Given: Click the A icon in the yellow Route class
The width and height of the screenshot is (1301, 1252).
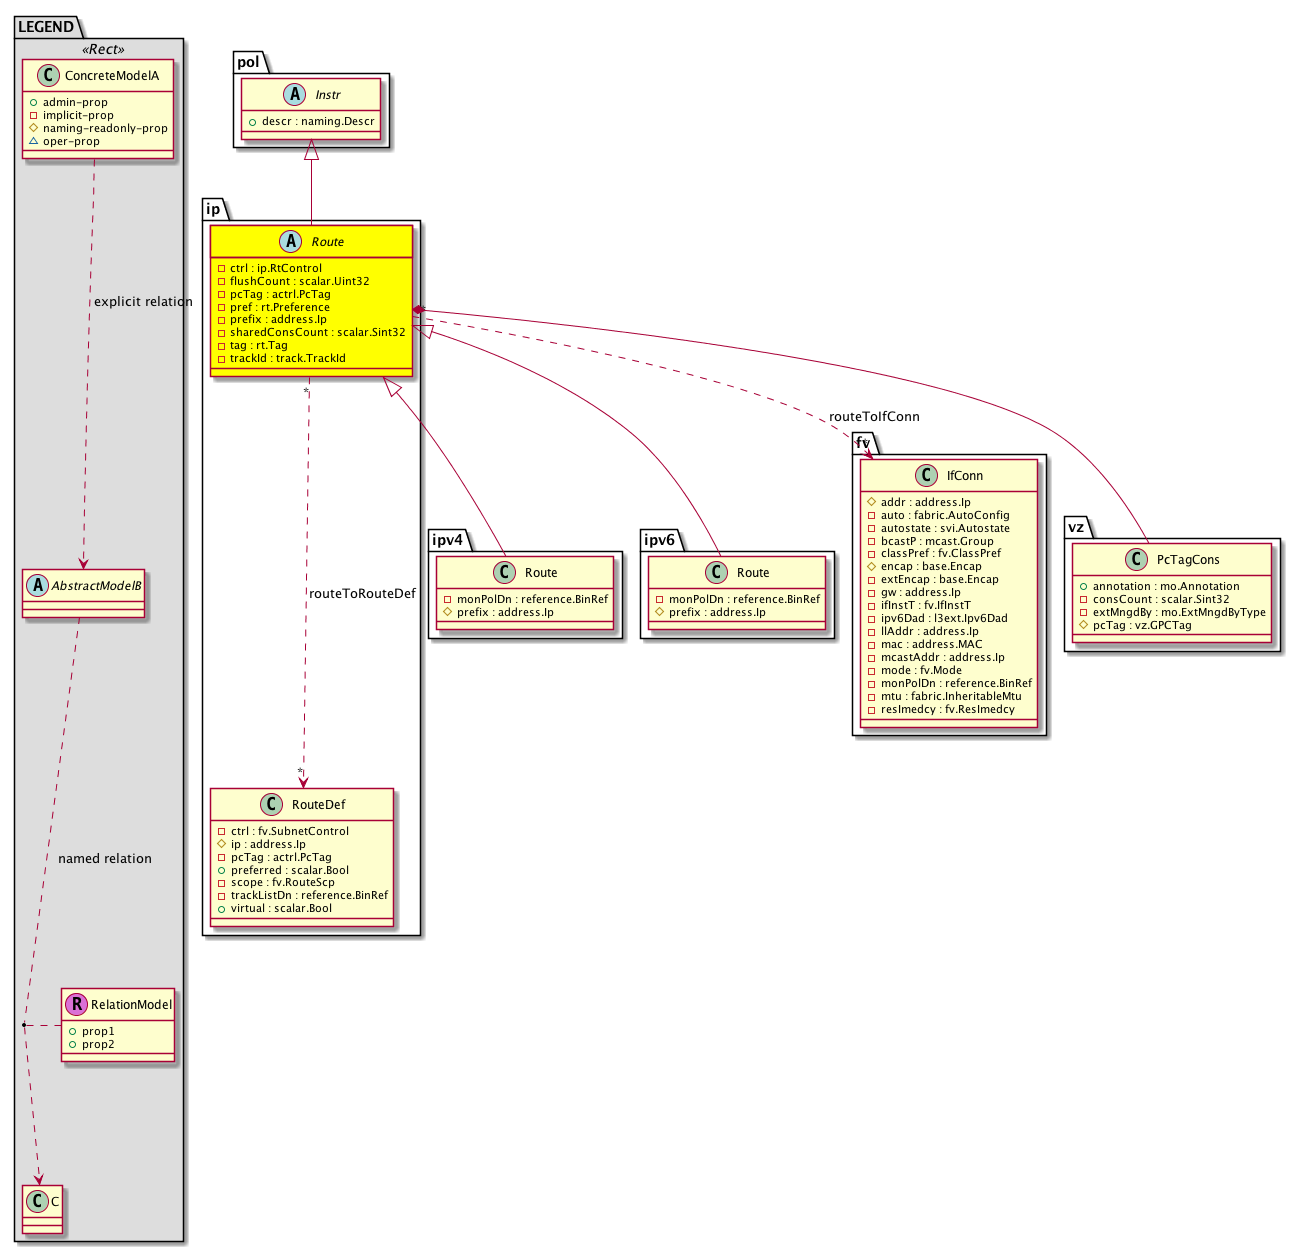Looking at the screenshot, I should pos(291,241).
